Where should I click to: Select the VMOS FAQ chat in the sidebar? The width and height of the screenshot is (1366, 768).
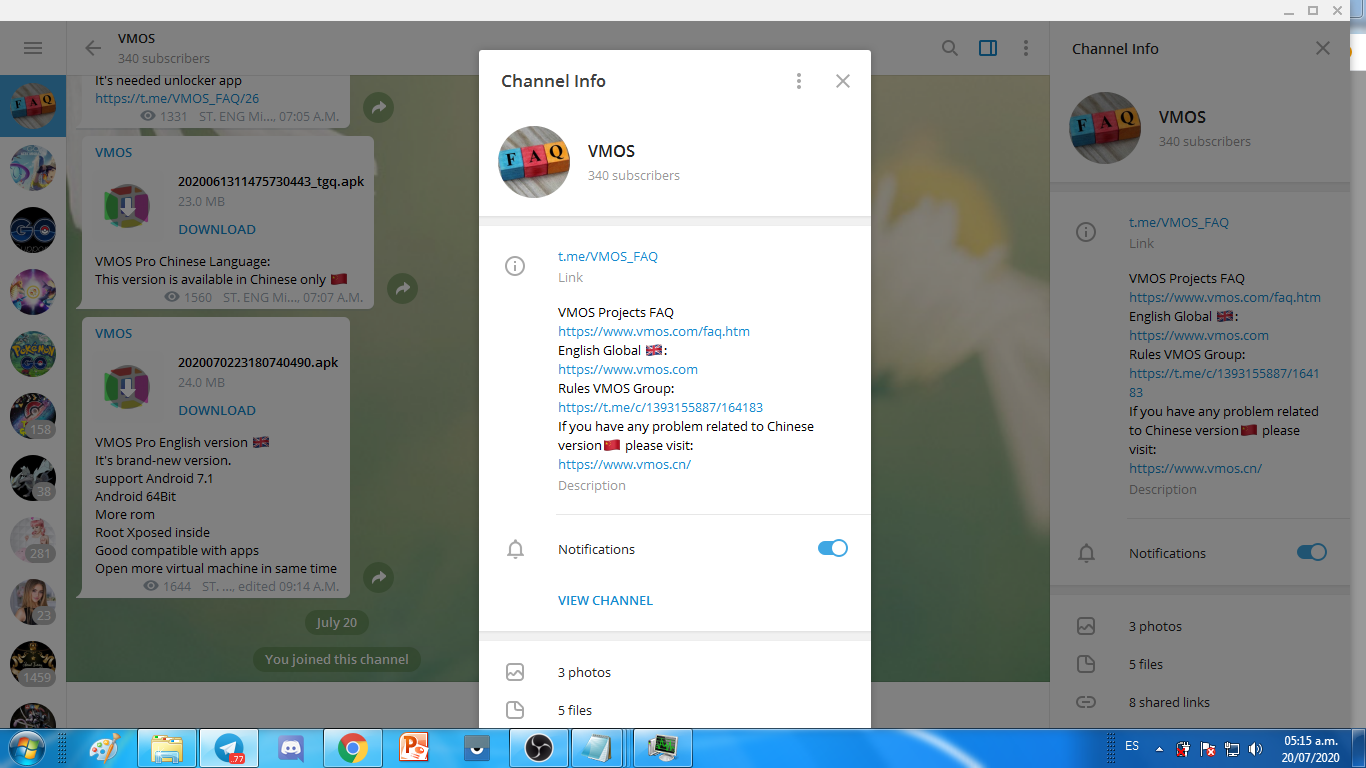pyautogui.click(x=33, y=106)
